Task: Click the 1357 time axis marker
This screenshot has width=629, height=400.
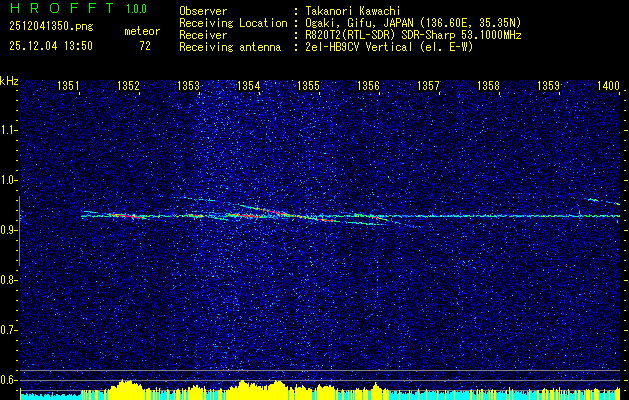Action: pyautogui.click(x=428, y=85)
